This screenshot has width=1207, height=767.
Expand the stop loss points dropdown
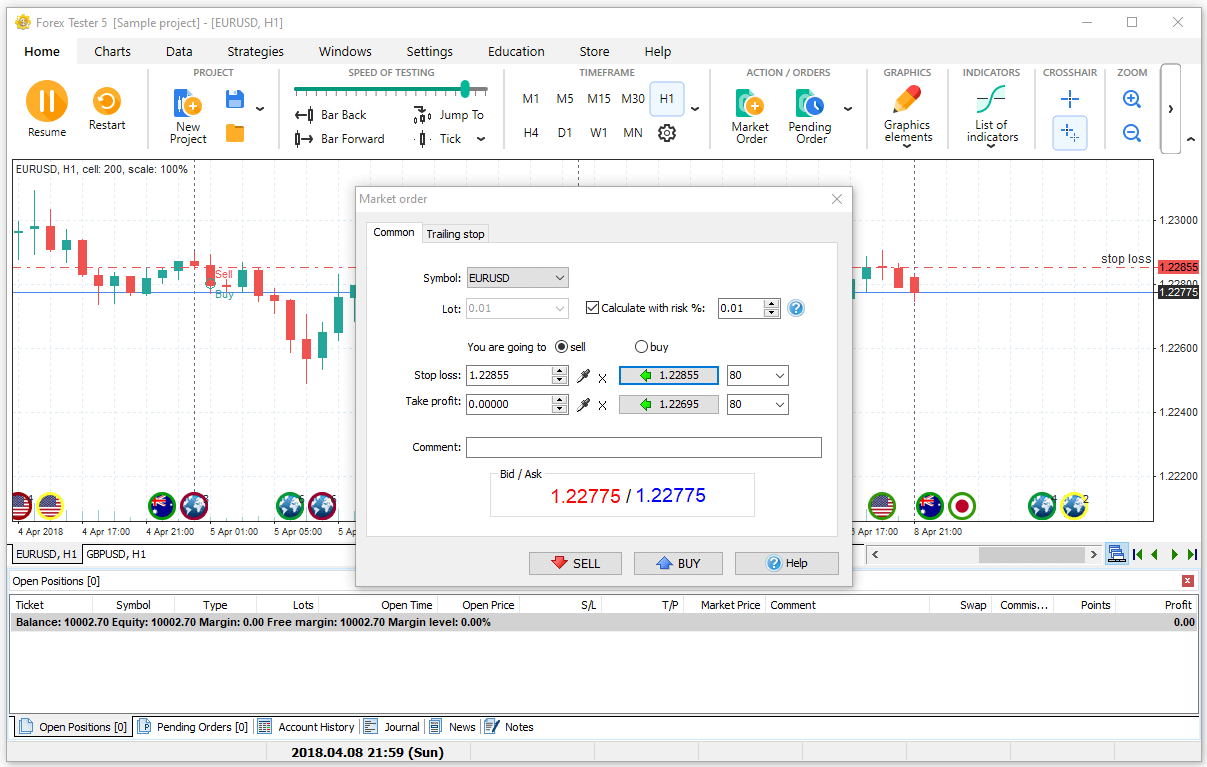coord(779,376)
